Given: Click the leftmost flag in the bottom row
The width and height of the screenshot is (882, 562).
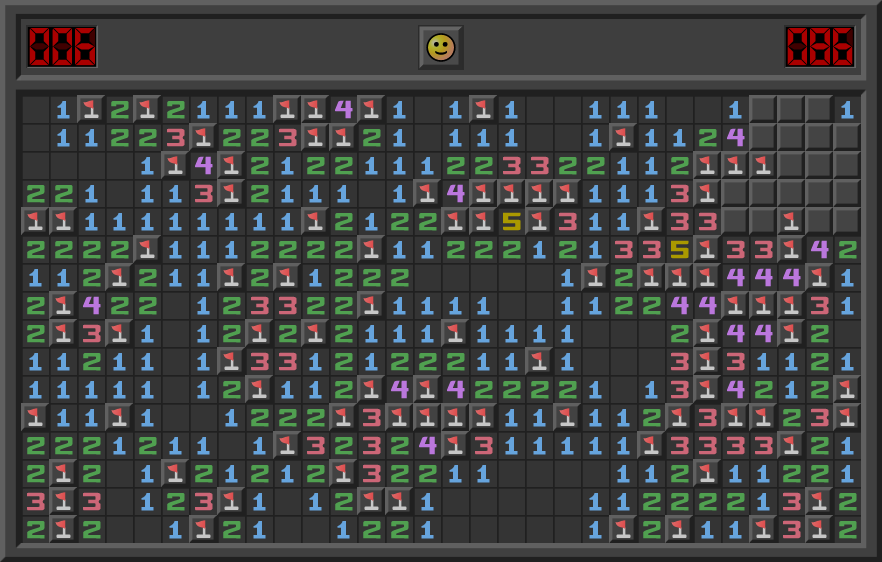Looking at the screenshot, I should click(64, 529).
